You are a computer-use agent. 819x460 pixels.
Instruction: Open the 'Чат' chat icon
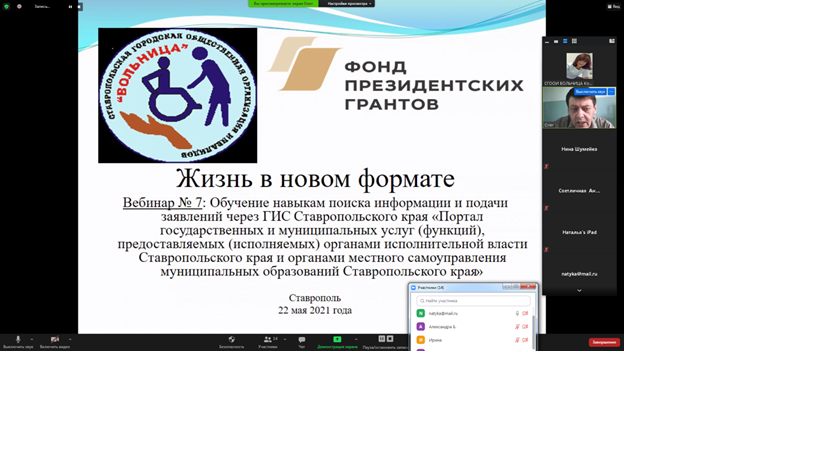pyautogui.click(x=301, y=340)
